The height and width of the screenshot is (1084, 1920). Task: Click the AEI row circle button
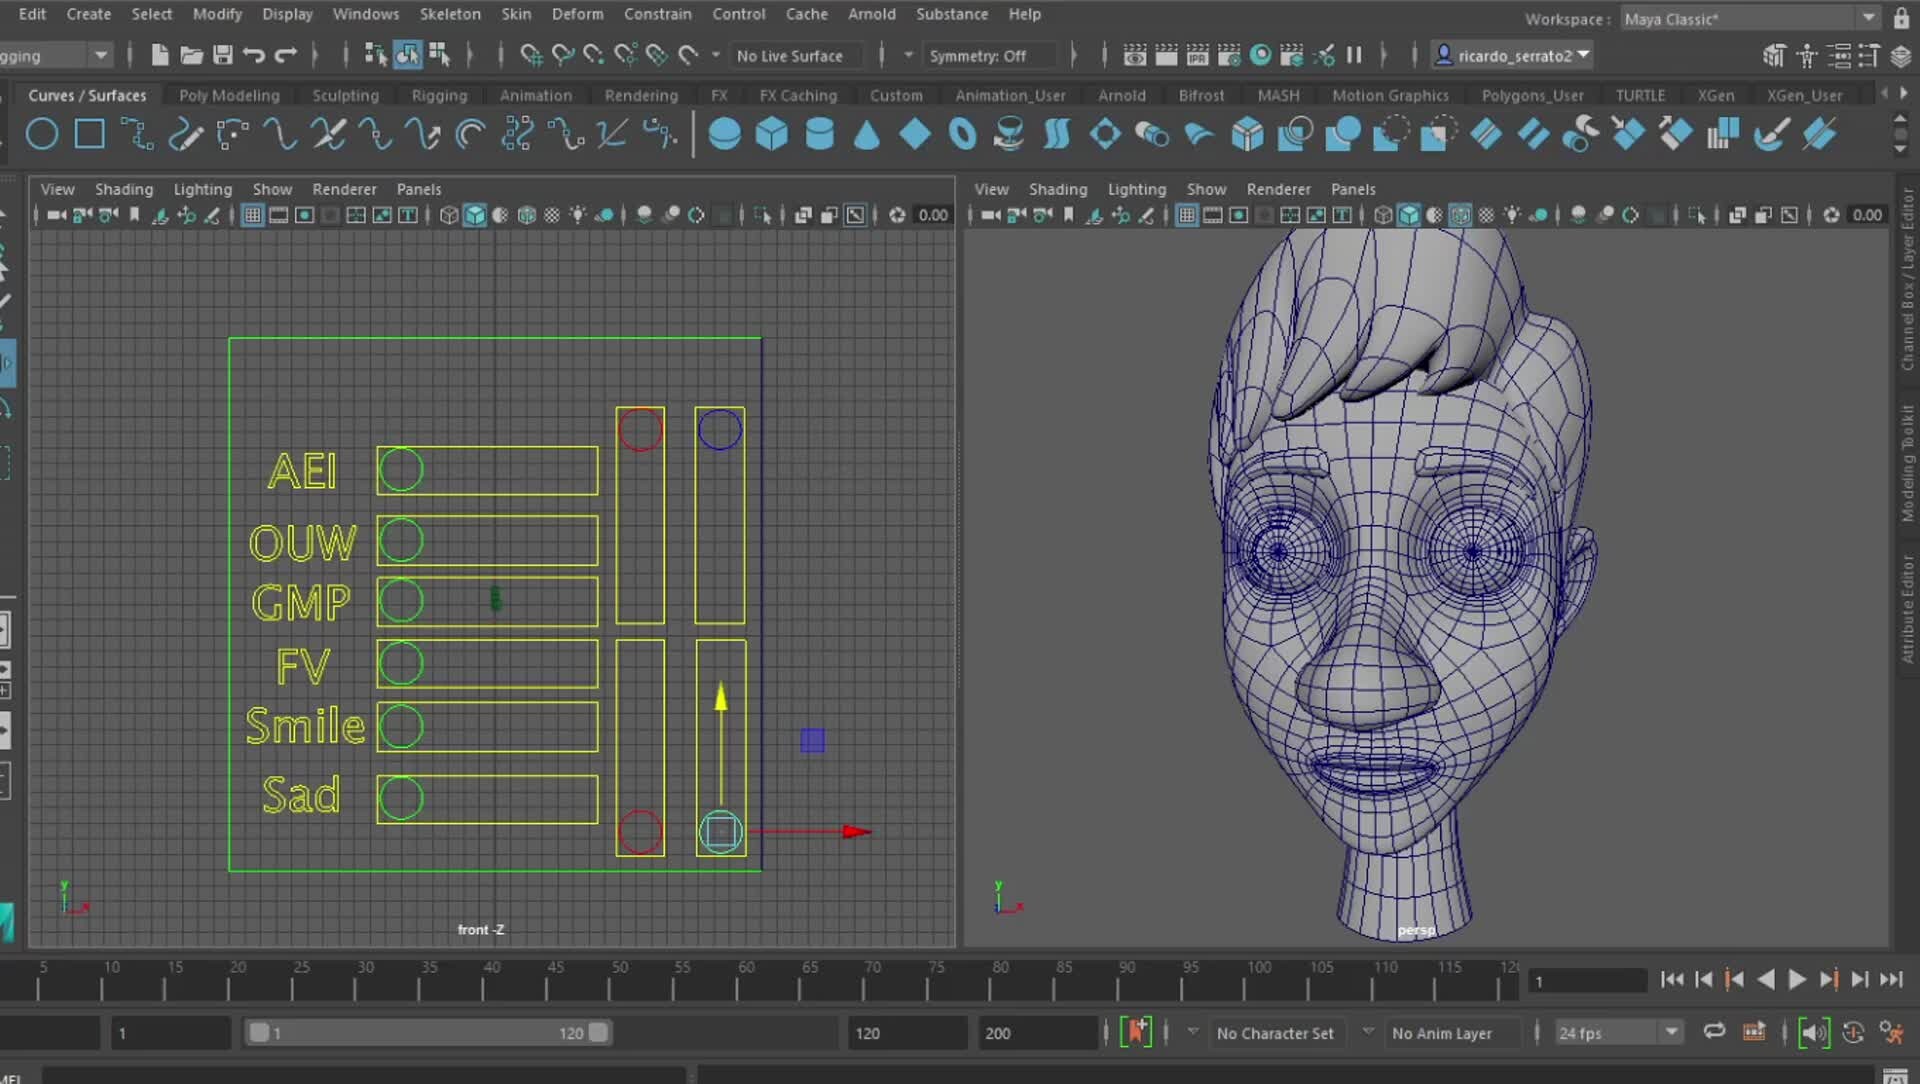pyautogui.click(x=402, y=471)
